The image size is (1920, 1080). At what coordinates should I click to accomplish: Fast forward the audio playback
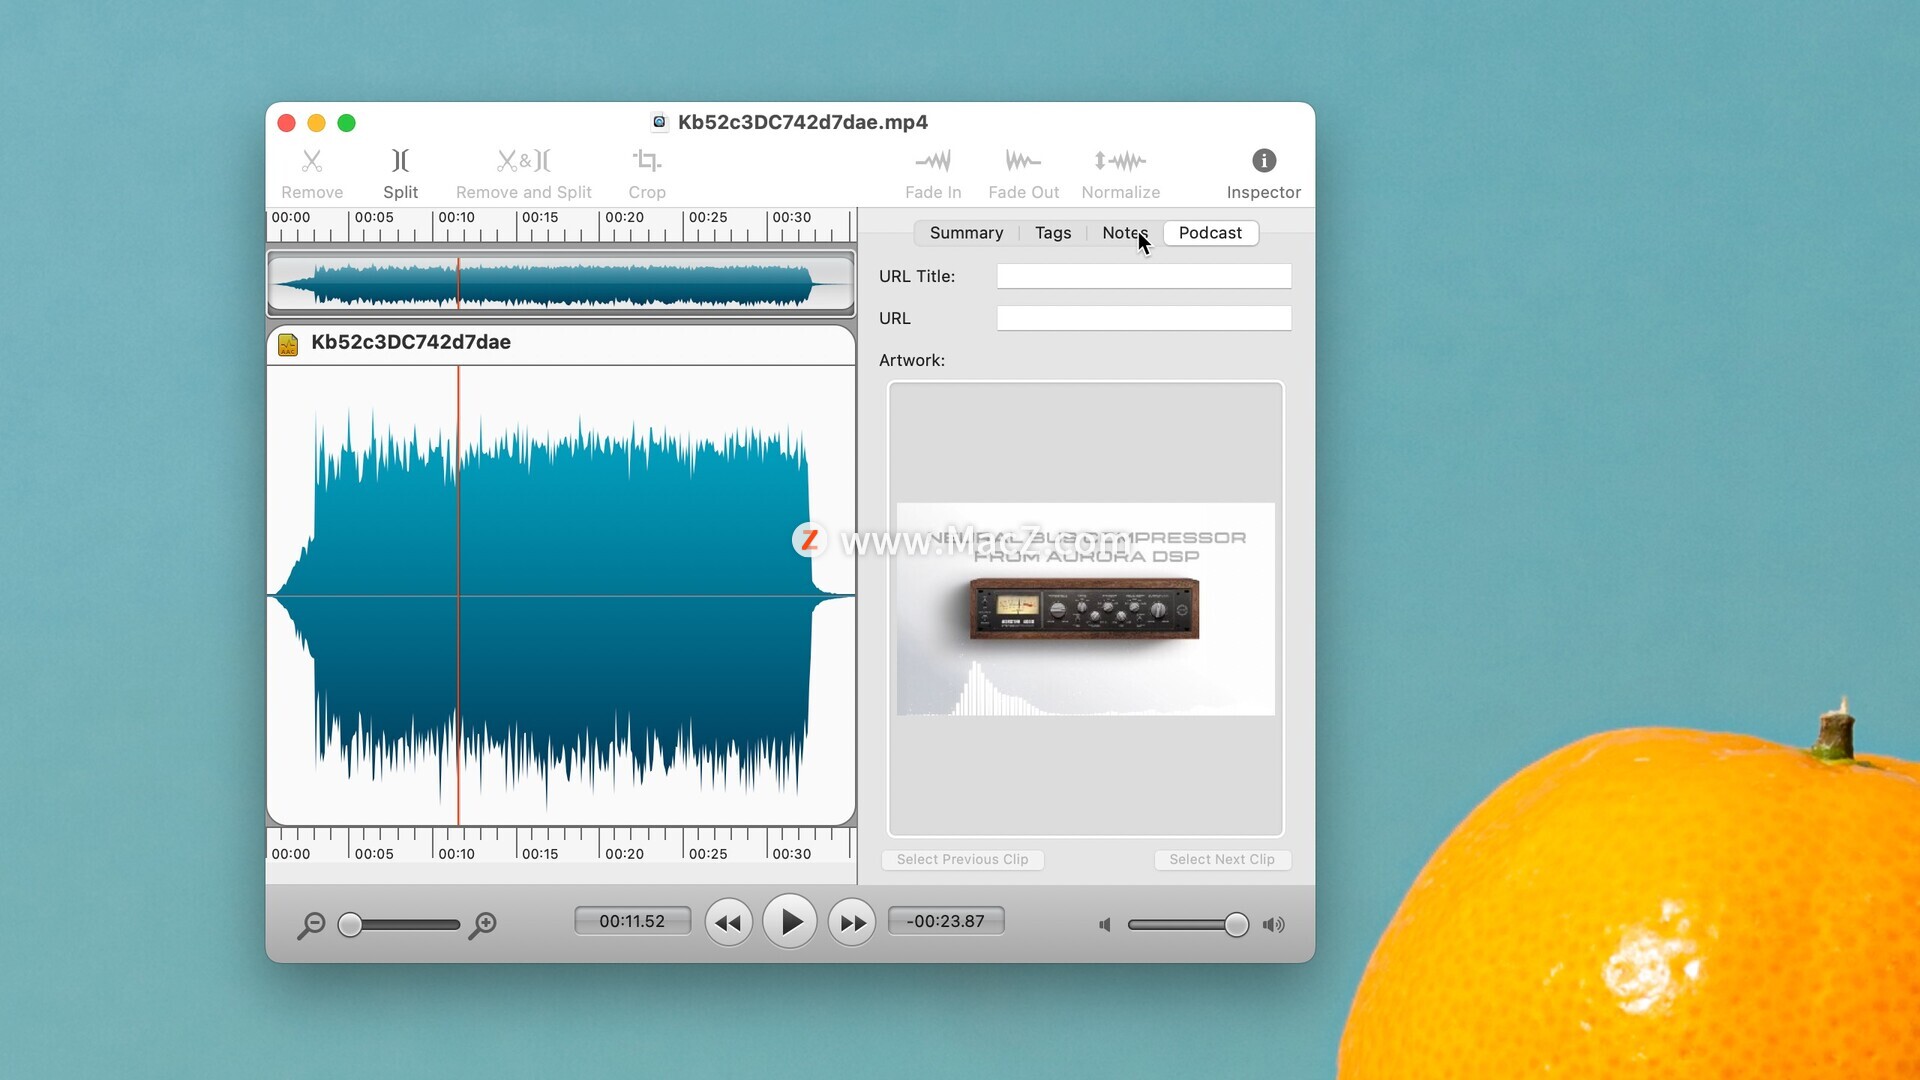pos(852,922)
